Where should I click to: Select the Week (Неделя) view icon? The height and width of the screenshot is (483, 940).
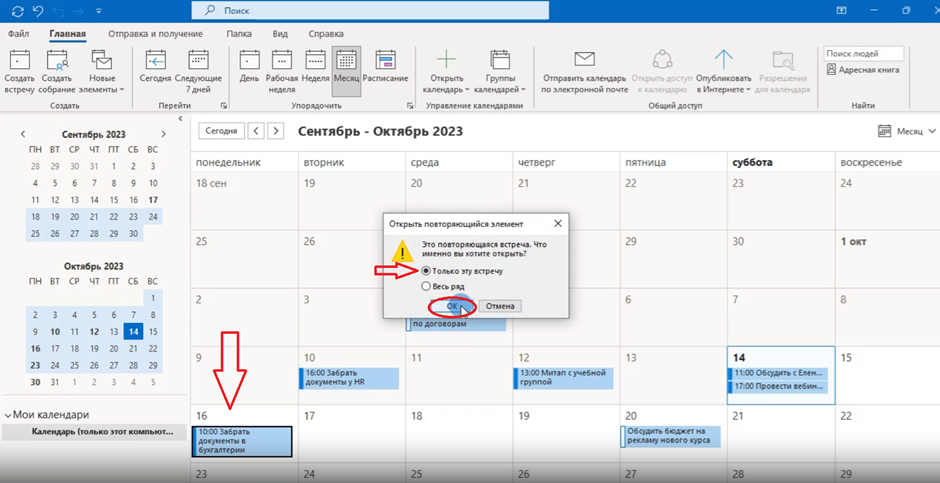coord(315,70)
